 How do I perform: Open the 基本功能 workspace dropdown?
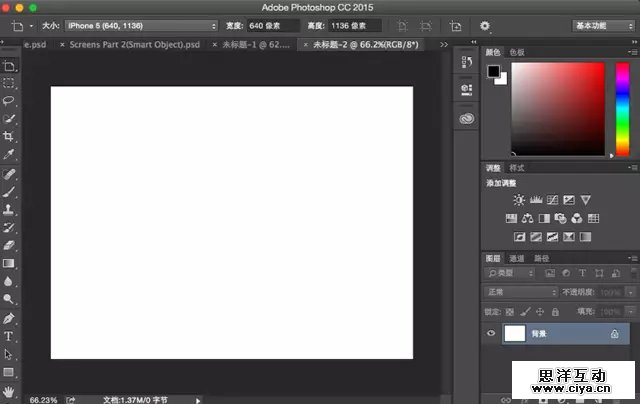602,25
